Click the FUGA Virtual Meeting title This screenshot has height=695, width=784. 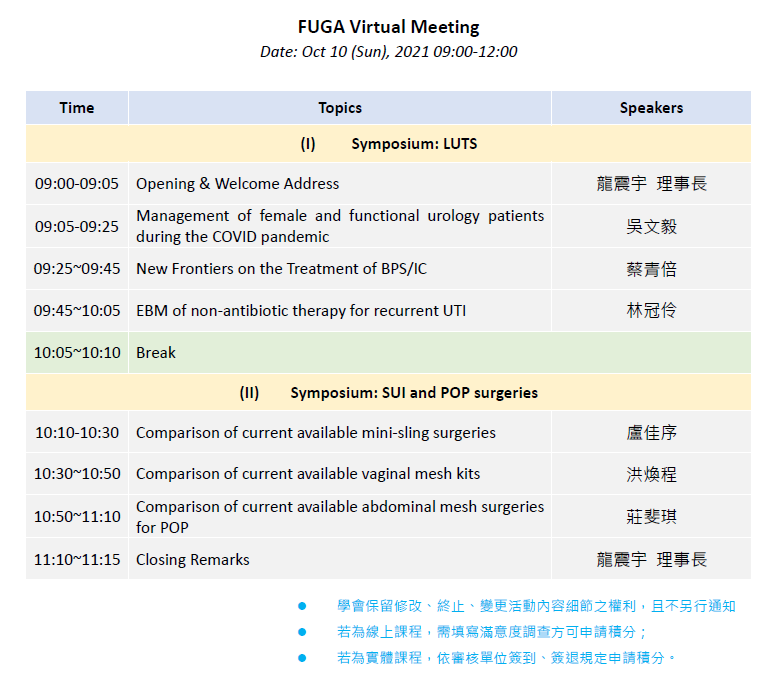click(x=388, y=27)
